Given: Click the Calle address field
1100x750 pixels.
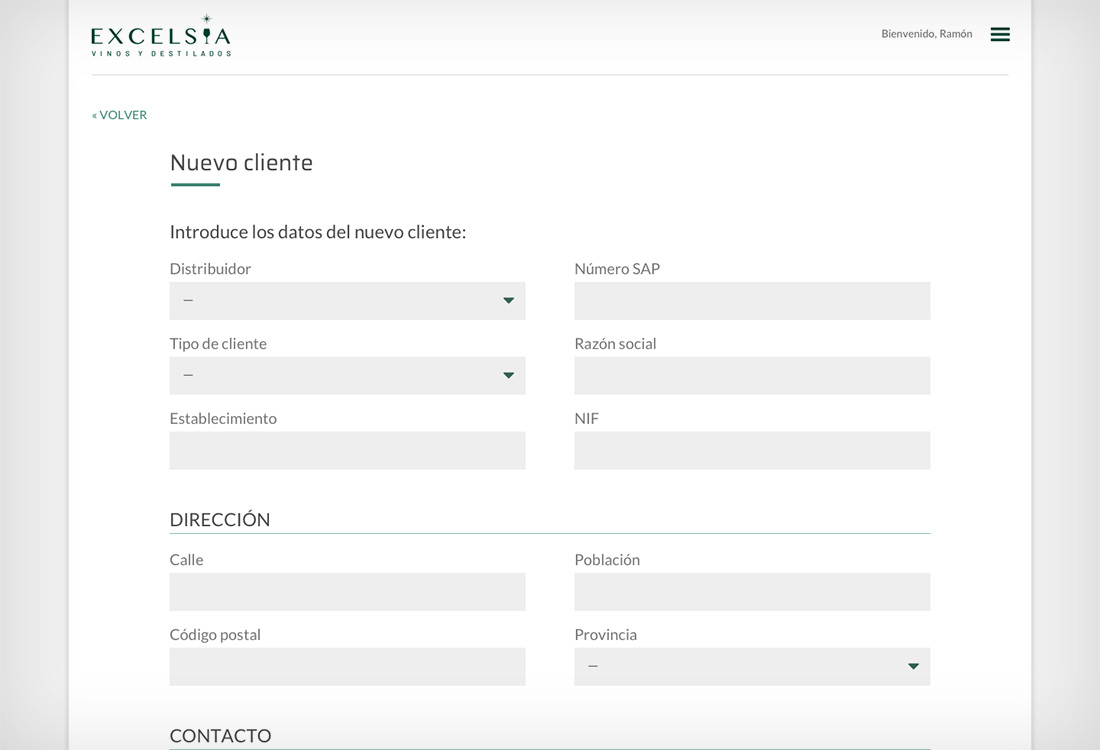Looking at the screenshot, I should tap(346, 592).
